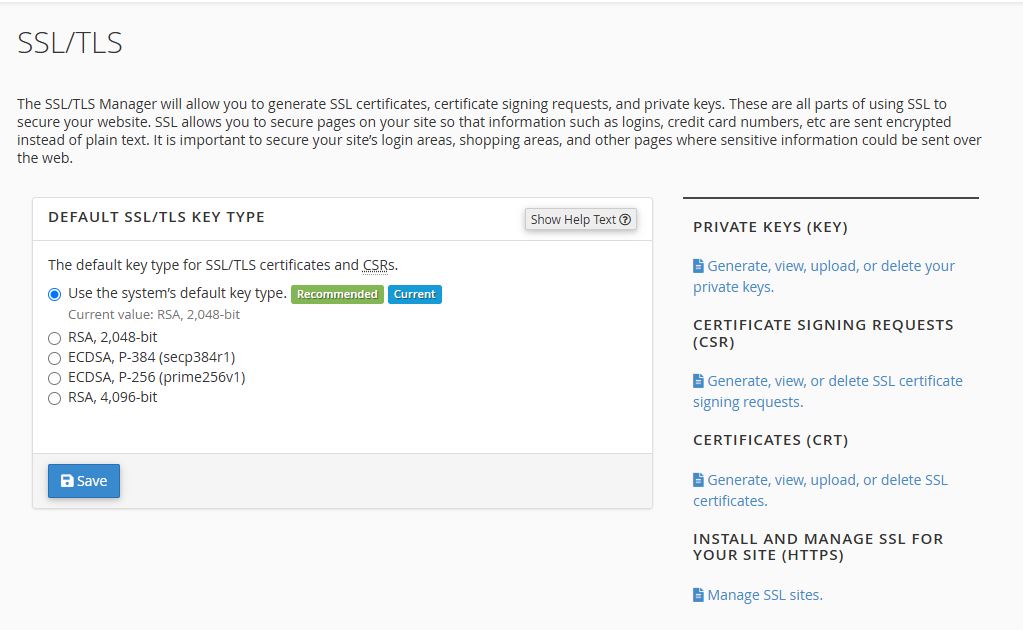The width and height of the screenshot is (1023, 630).
Task: Click the question mark icon in Show Help Text
Action: [x=625, y=220]
